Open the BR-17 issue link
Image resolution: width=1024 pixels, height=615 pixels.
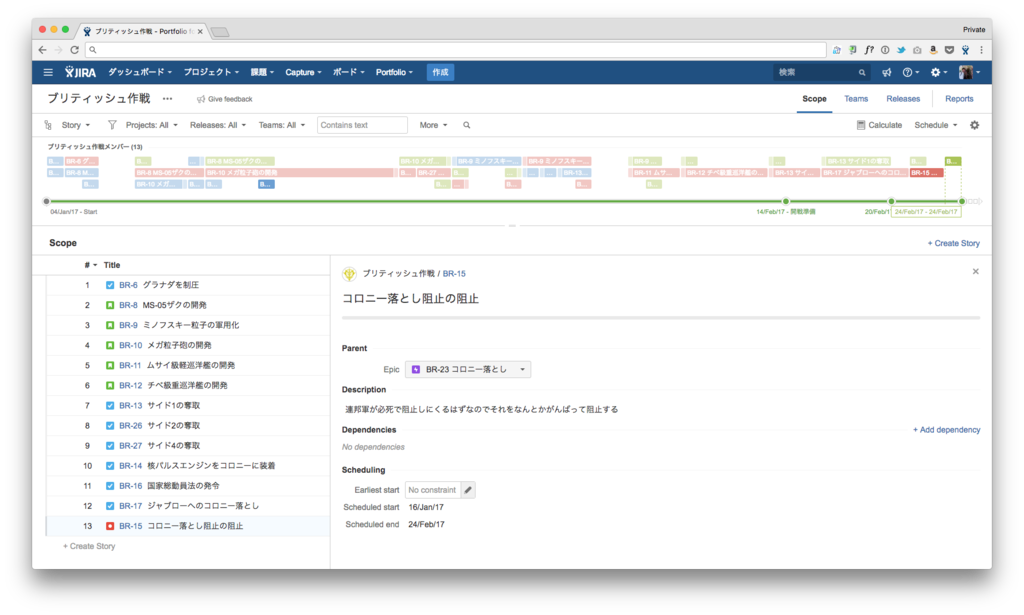pos(131,506)
